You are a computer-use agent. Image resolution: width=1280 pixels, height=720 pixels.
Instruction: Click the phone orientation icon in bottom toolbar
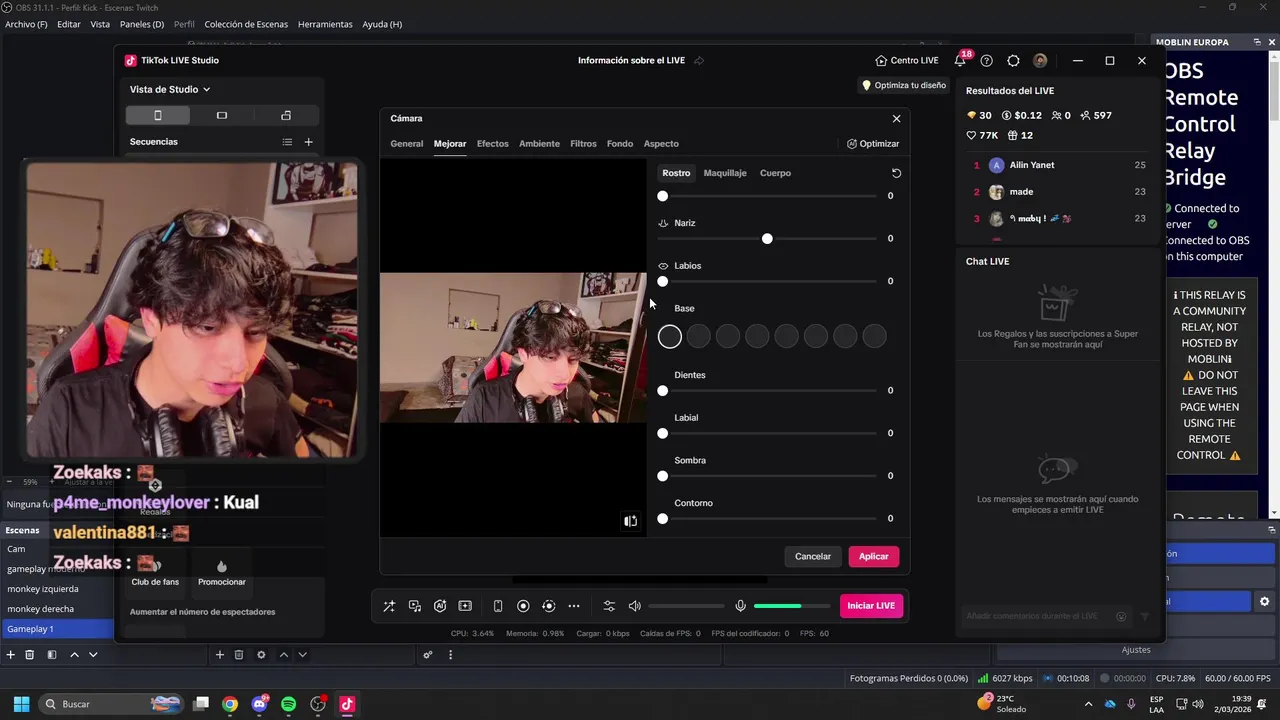(x=498, y=606)
